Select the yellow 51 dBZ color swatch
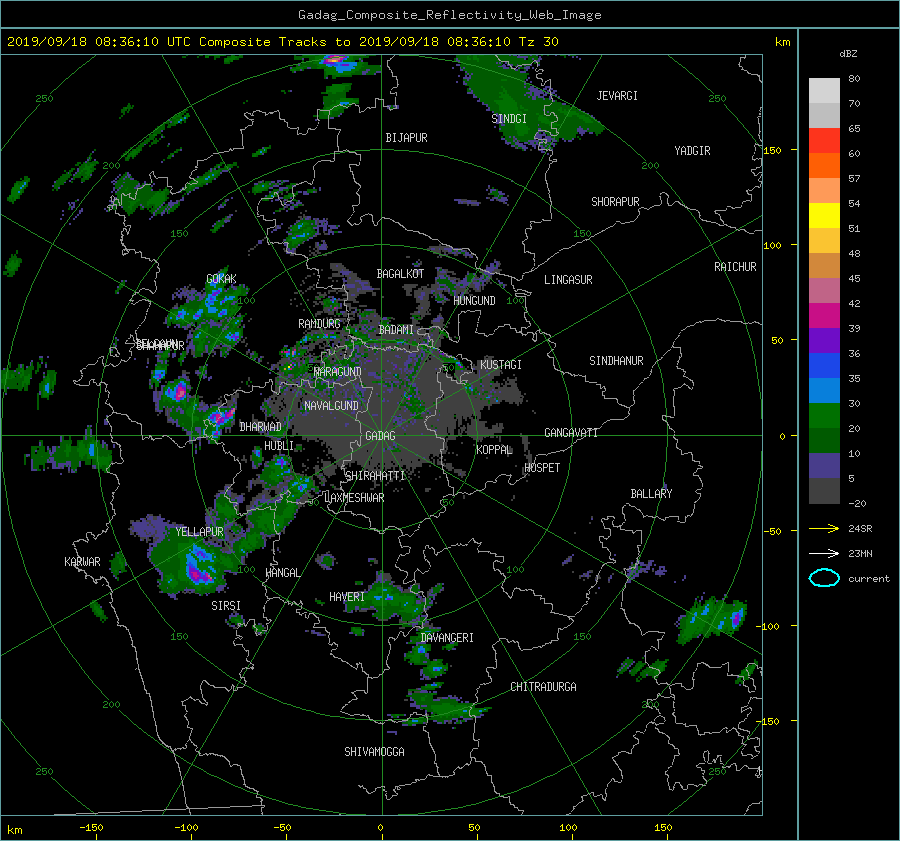This screenshot has height=841, width=900. tap(824, 216)
